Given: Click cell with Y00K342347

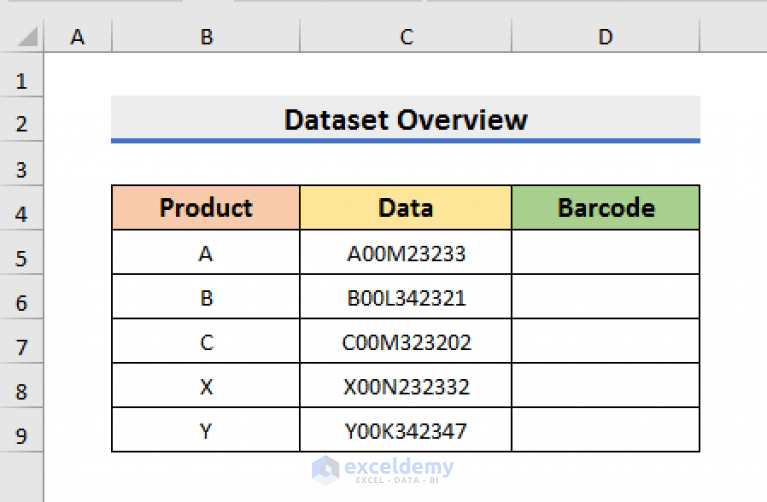Looking at the screenshot, I should coord(406,430).
